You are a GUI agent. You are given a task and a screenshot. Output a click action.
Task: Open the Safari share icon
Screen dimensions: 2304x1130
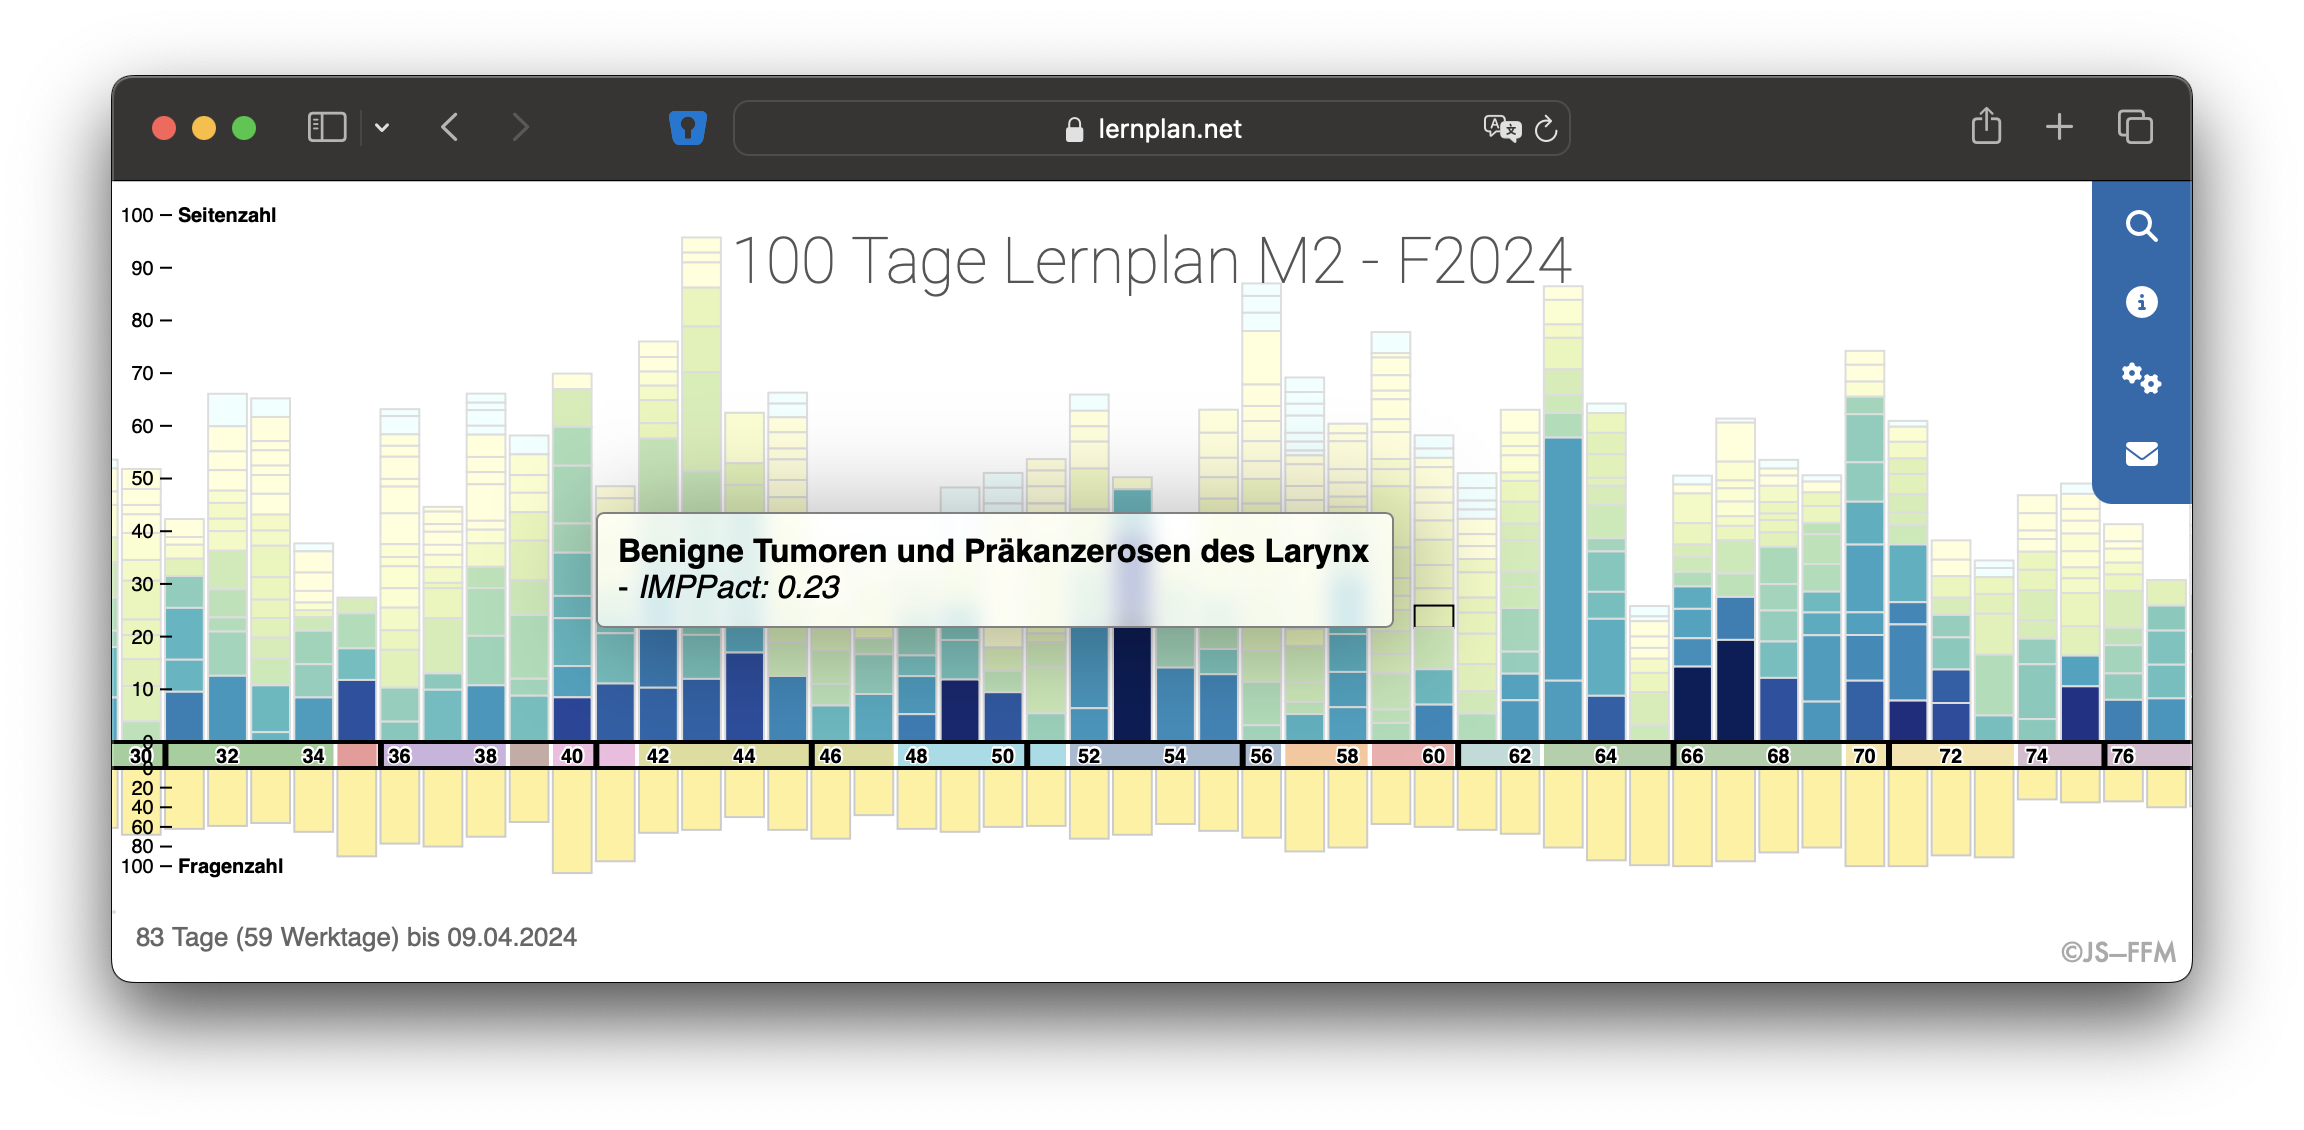pyautogui.click(x=1986, y=127)
